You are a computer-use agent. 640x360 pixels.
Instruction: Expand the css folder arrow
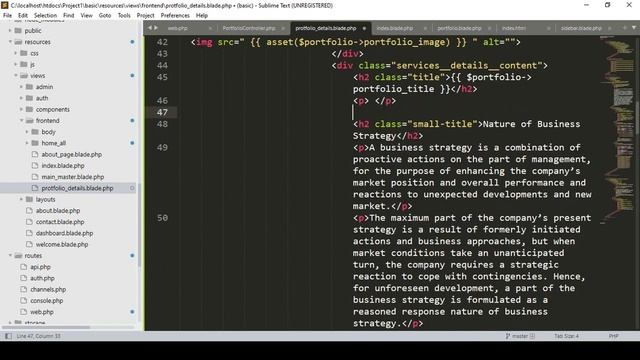16,53
